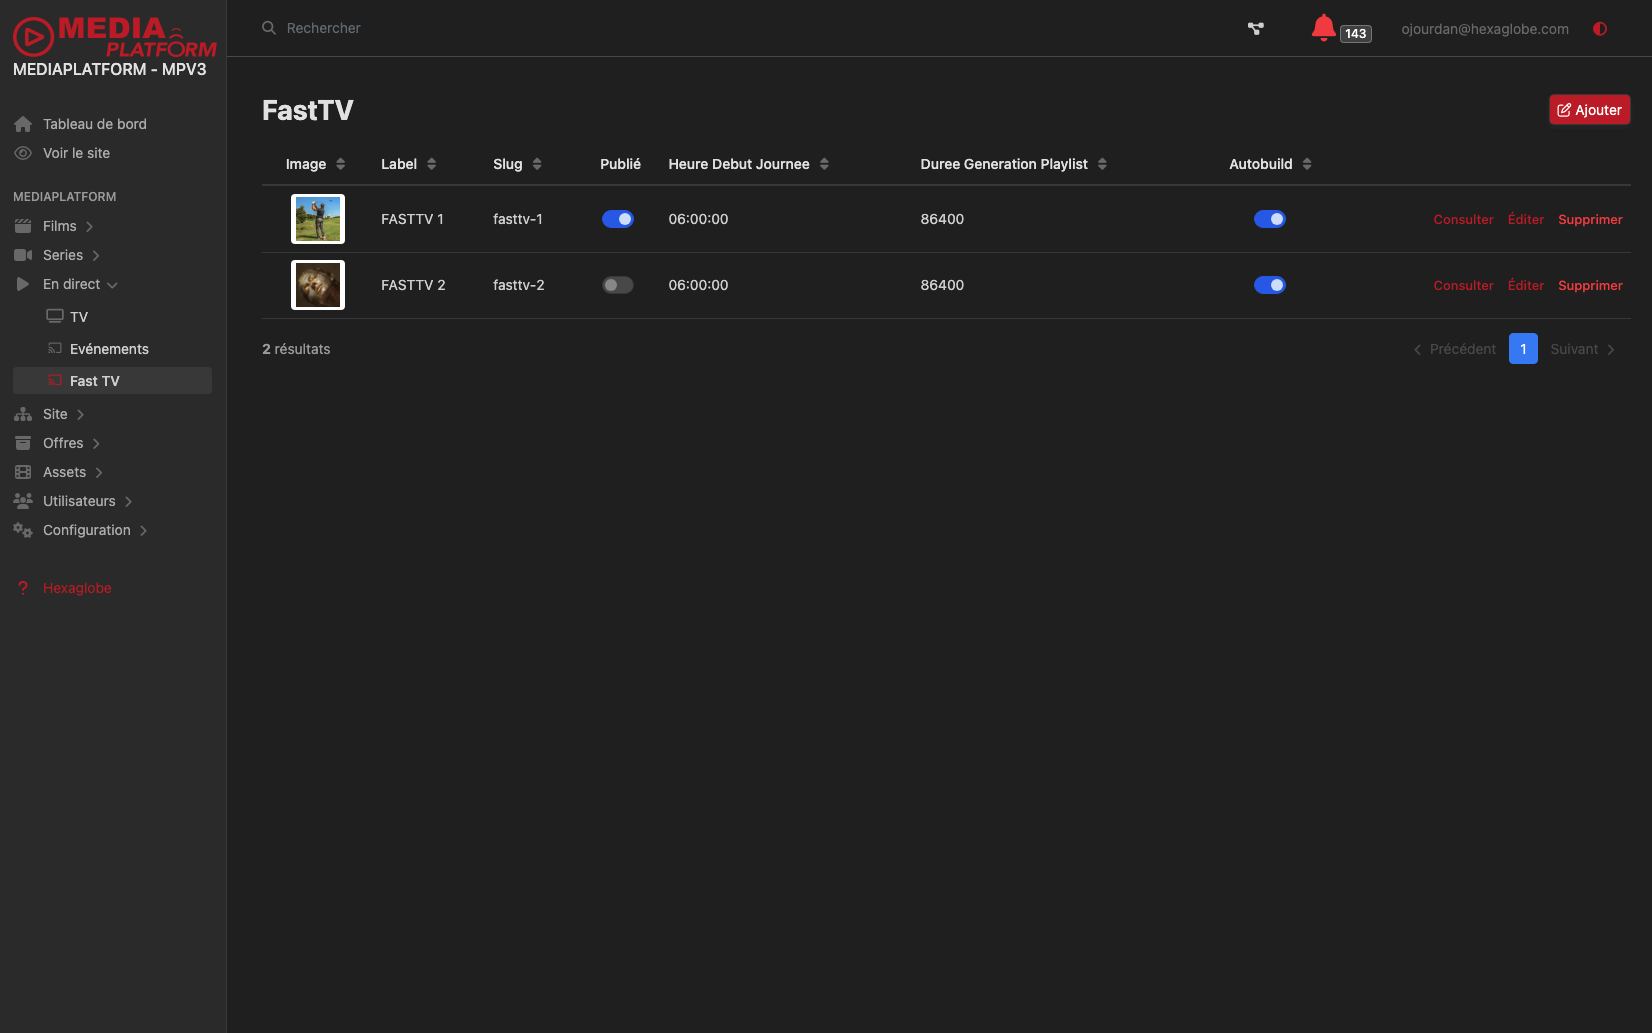Click the Tableau de bord home icon
Image resolution: width=1652 pixels, height=1033 pixels.
tap(23, 124)
